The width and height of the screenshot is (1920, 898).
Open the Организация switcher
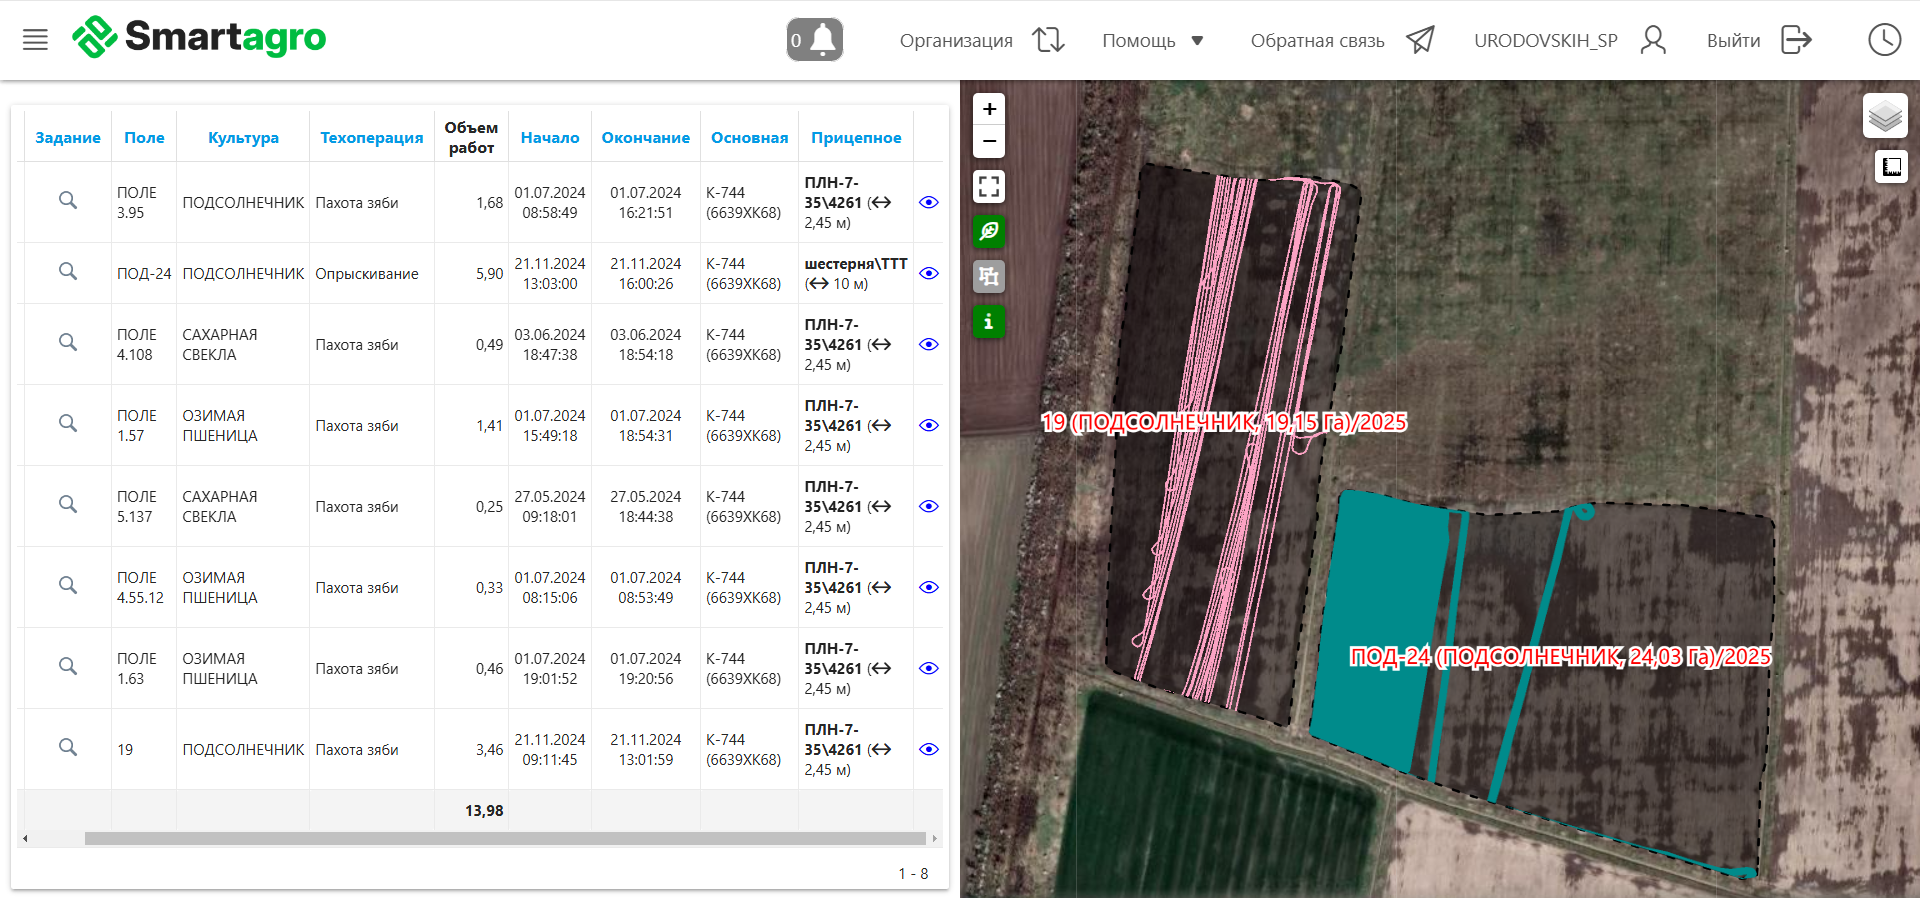[981, 41]
